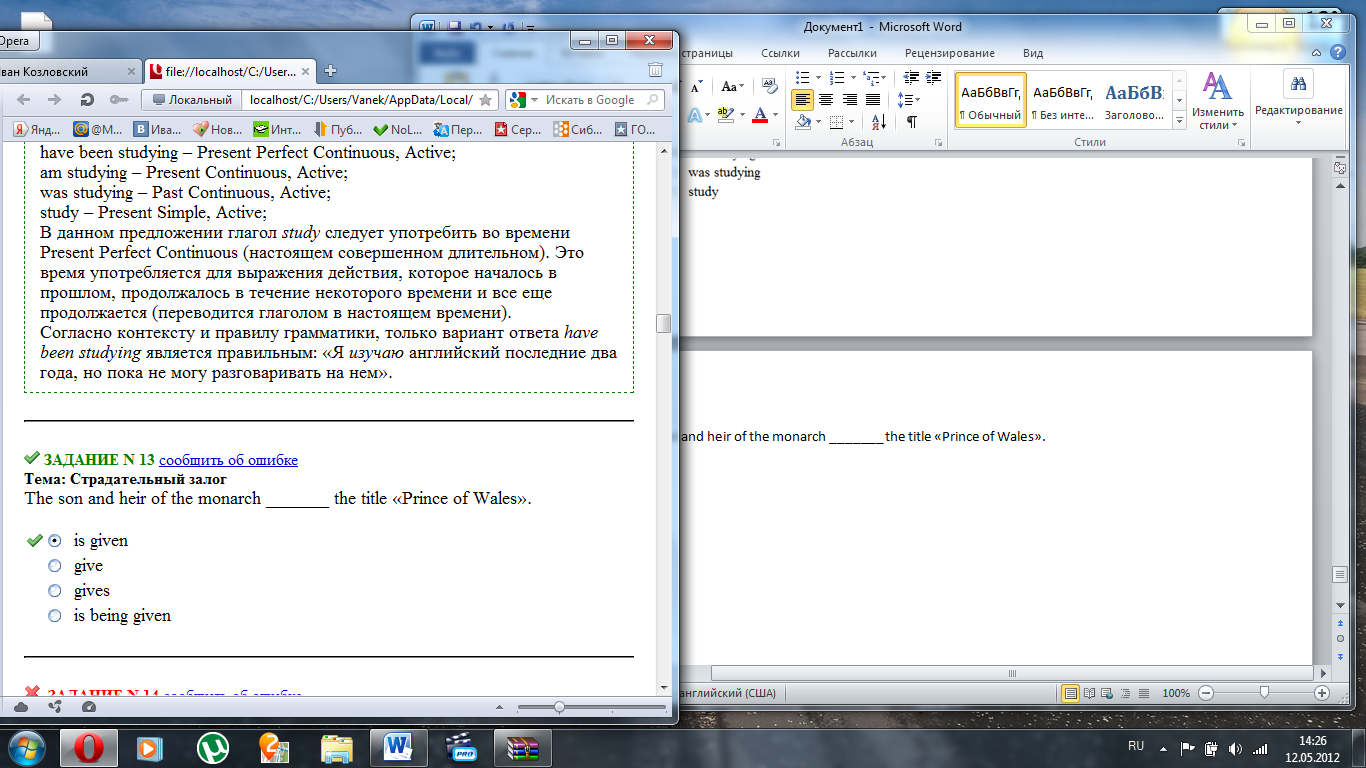Image resolution: width=1366 pixels, height=768 pixels.
Task: Open new Opera tab with plus button
Action: click(x=331, y=71)
